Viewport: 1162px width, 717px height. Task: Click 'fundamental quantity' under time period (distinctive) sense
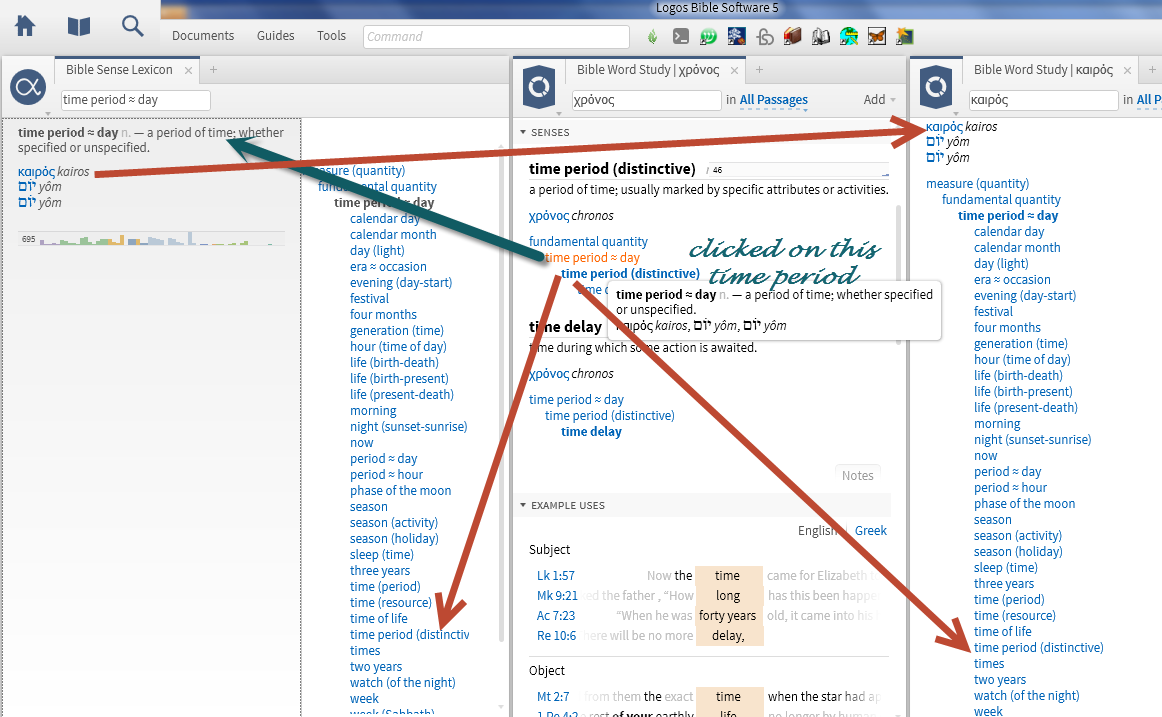(x=588, y=241)
